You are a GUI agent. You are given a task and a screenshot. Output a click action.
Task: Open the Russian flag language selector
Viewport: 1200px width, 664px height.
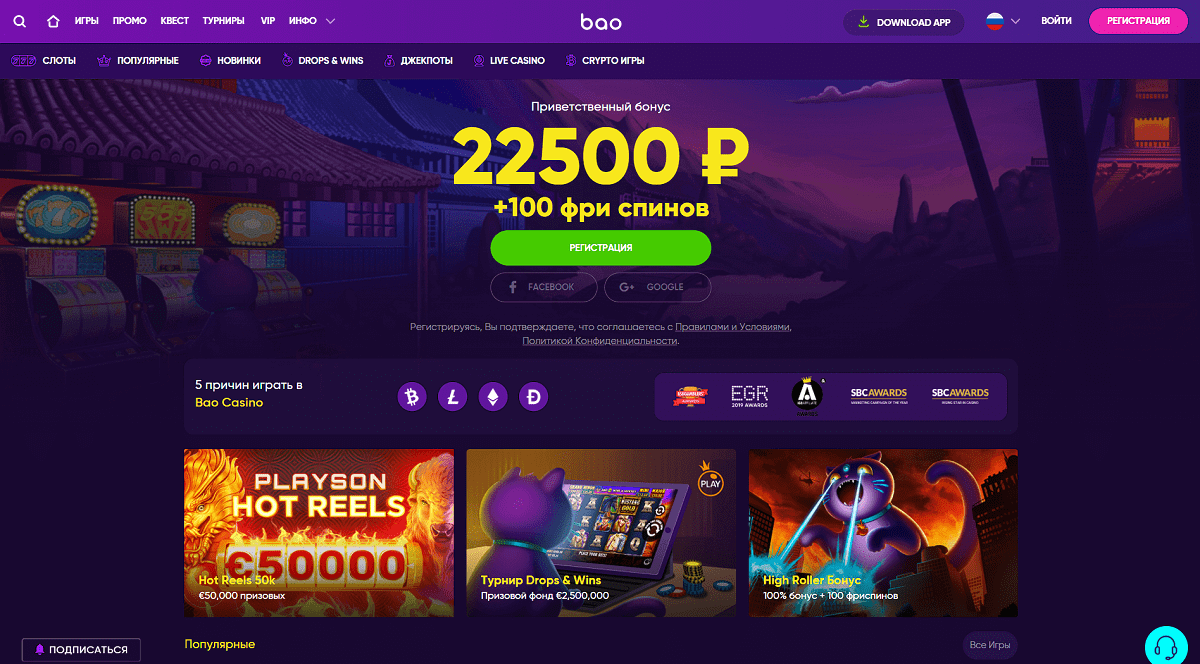coord(1002,21)
